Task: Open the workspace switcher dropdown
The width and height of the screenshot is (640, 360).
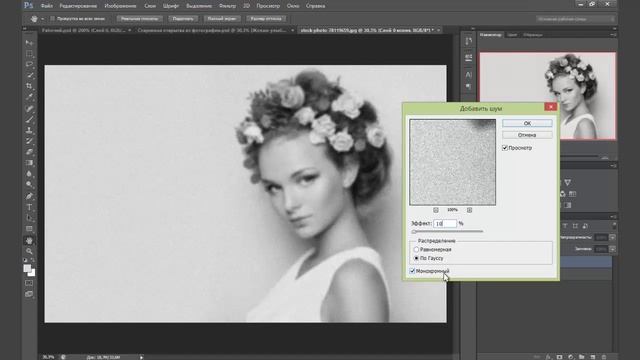Action: pos(576,19)
